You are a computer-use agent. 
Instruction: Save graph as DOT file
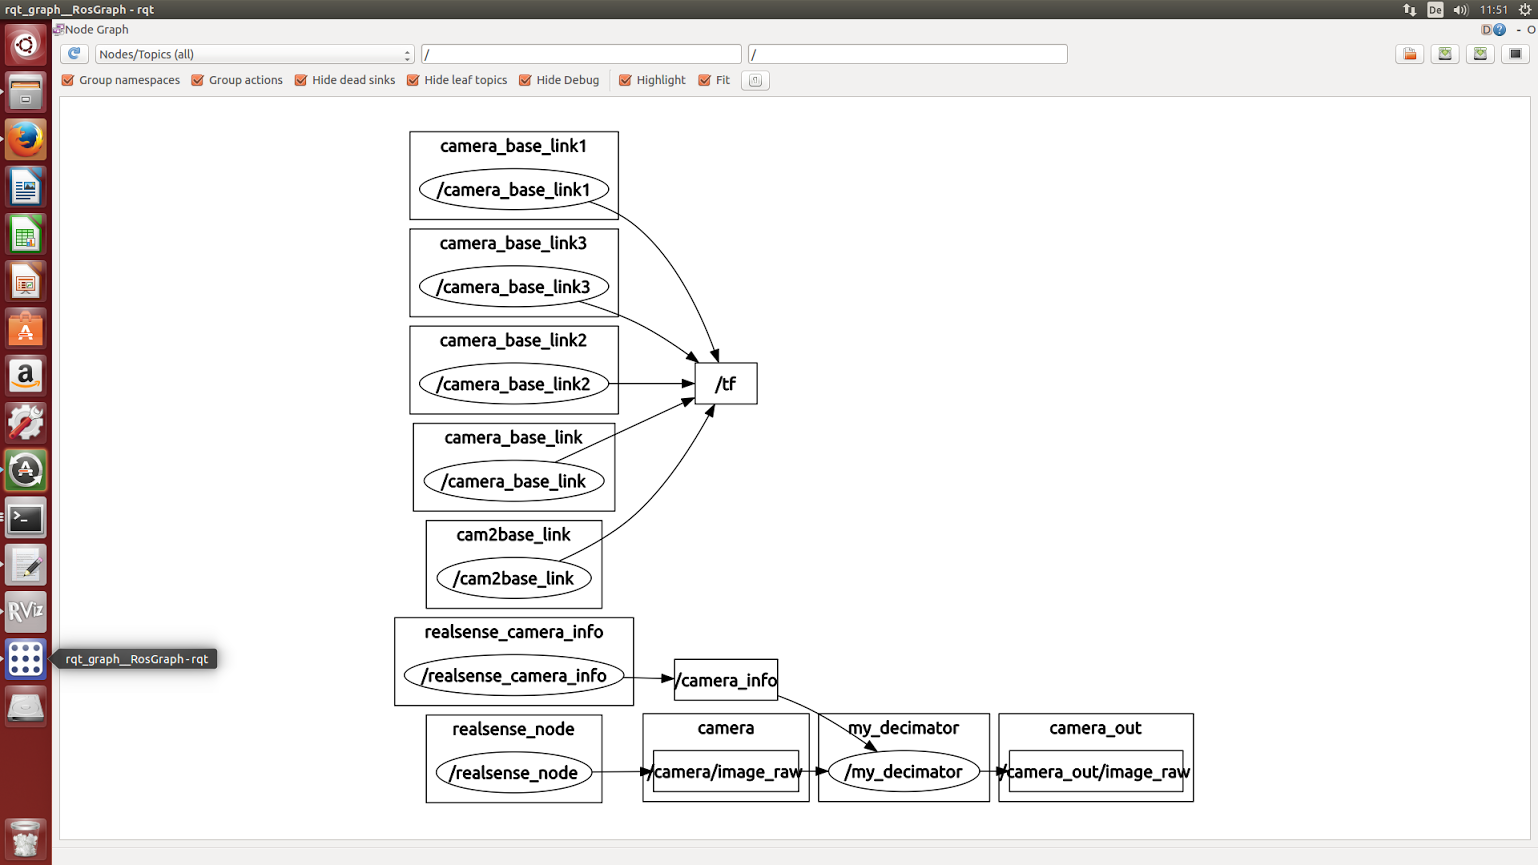click(1445, 54)
